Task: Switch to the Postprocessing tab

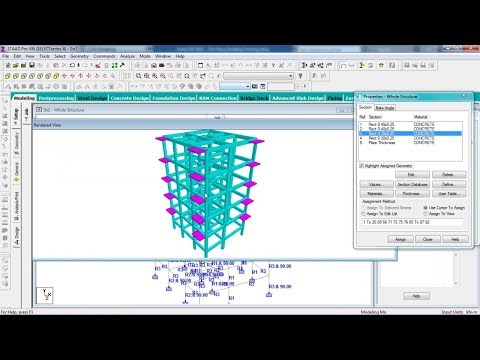Action: point(56,98)
